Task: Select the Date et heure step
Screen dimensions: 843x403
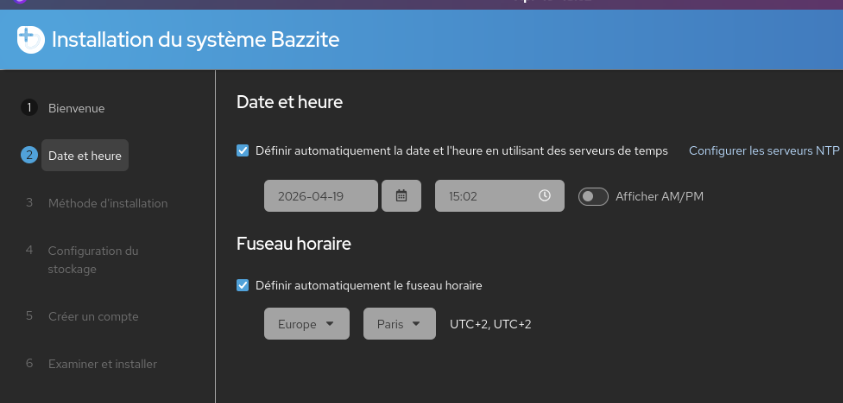Action: [x=84, y=155]
